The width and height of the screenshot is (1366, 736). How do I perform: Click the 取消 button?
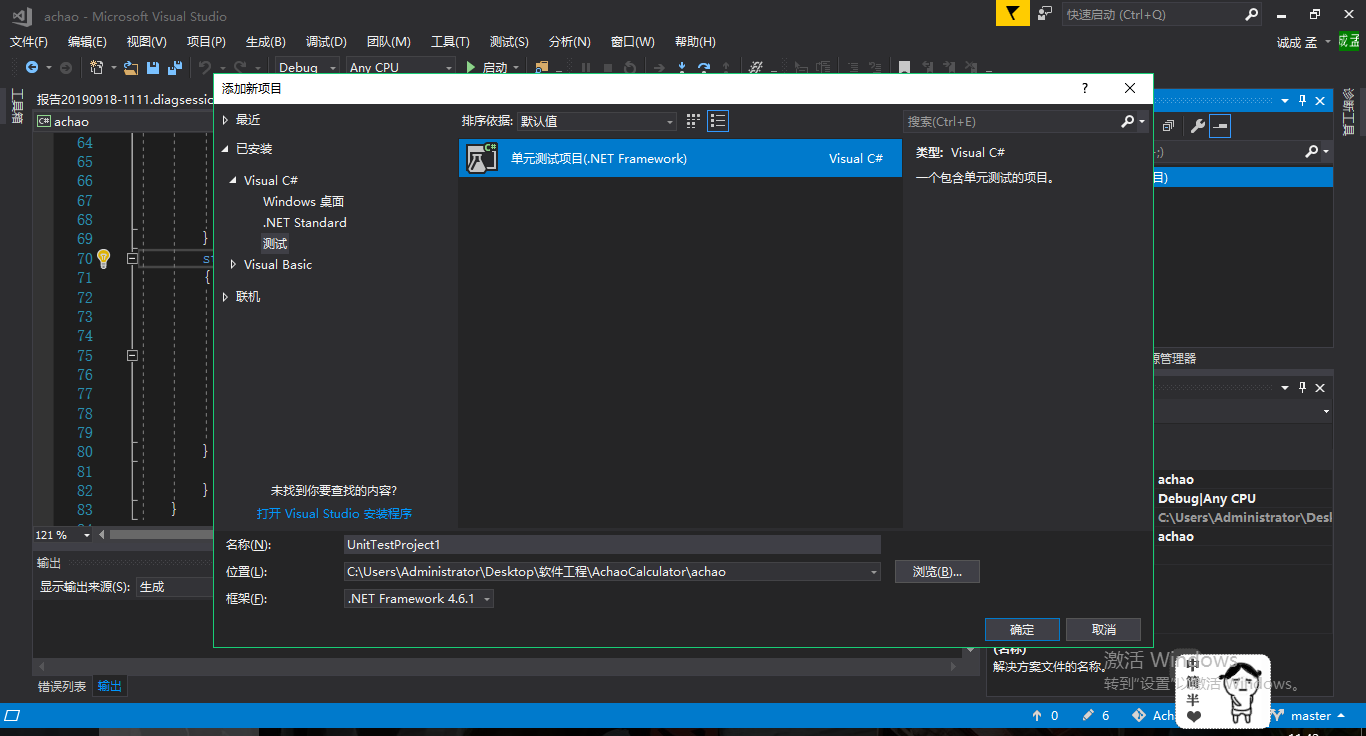1103,629
